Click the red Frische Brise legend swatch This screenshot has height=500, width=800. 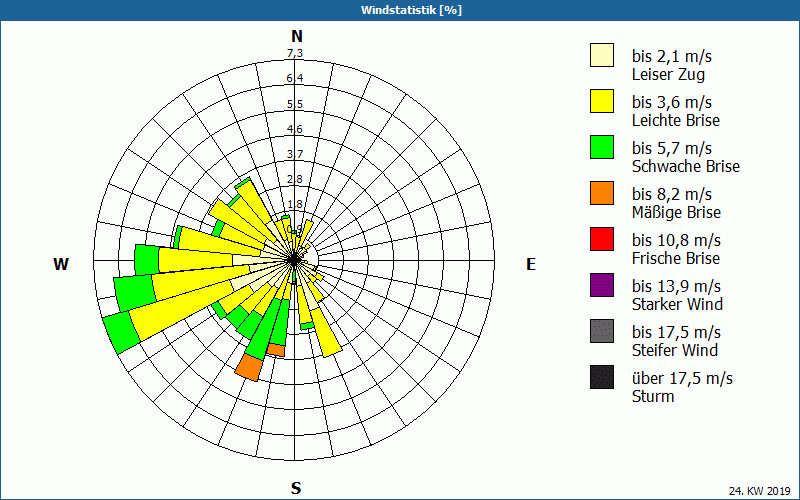click(602, 239)
